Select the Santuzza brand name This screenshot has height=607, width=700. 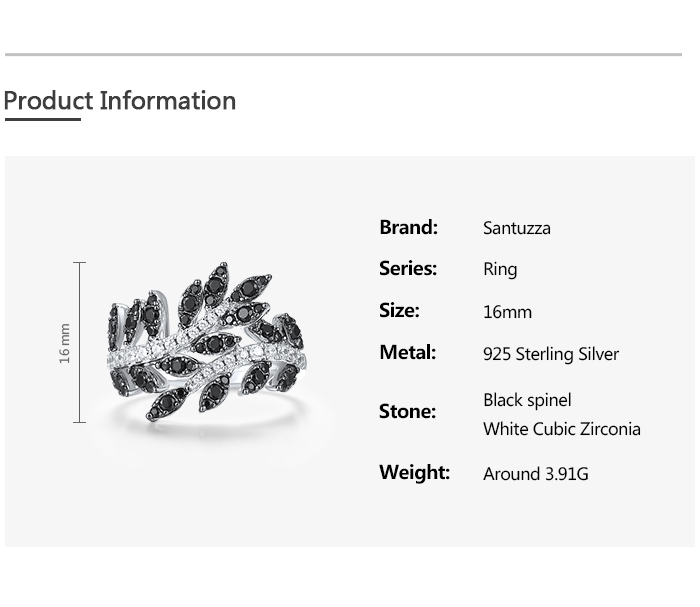pos(516,228)
